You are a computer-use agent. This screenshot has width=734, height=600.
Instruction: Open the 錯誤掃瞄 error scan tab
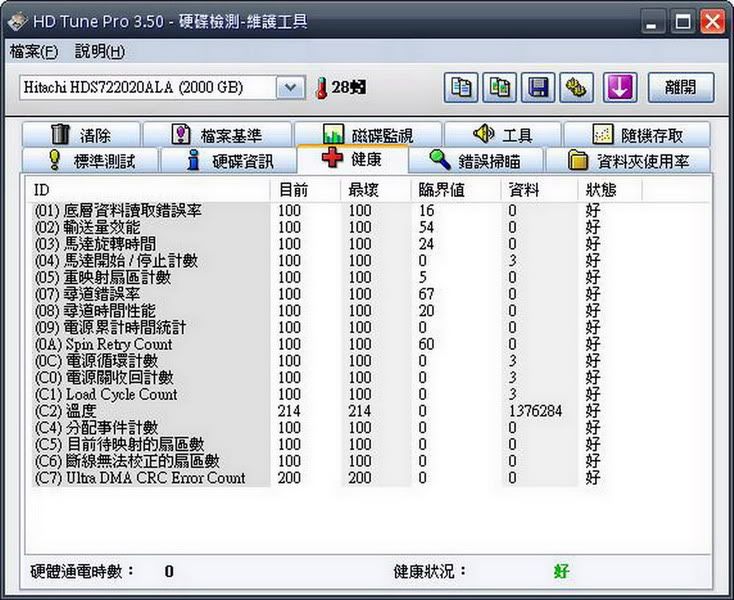tap(474, 160)
